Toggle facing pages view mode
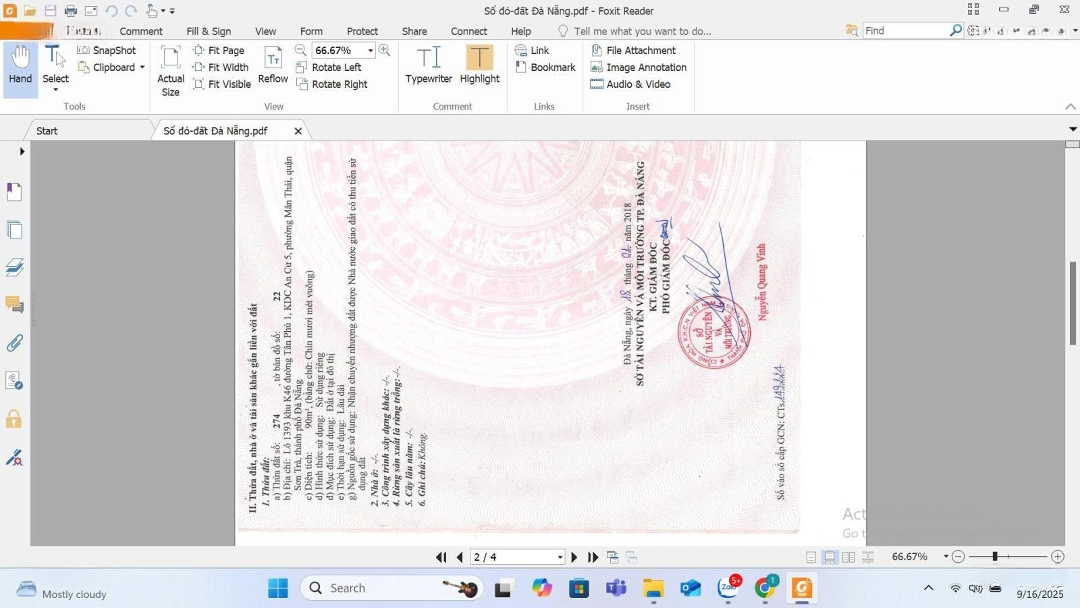Screen dimensions: 1080x608 (849, 557)
